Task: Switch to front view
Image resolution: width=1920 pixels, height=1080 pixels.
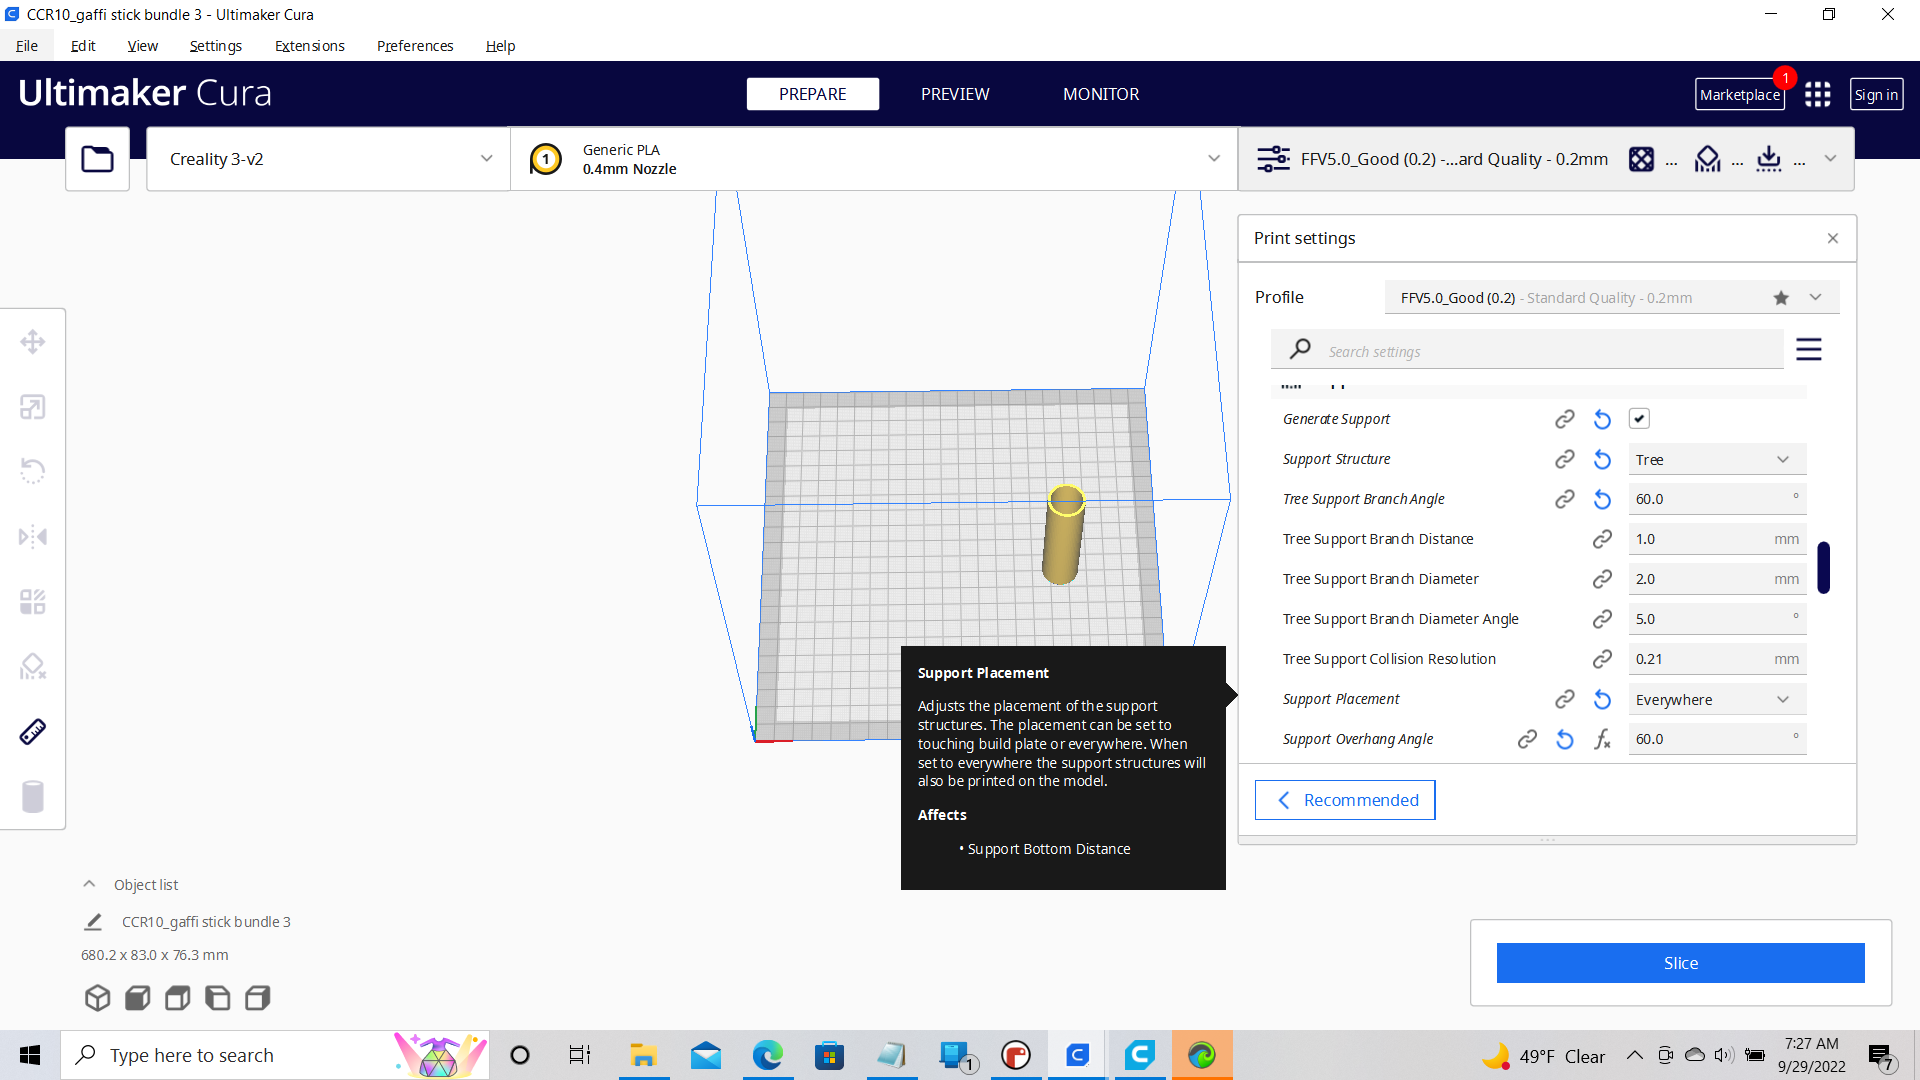Action: coord(137,998)
